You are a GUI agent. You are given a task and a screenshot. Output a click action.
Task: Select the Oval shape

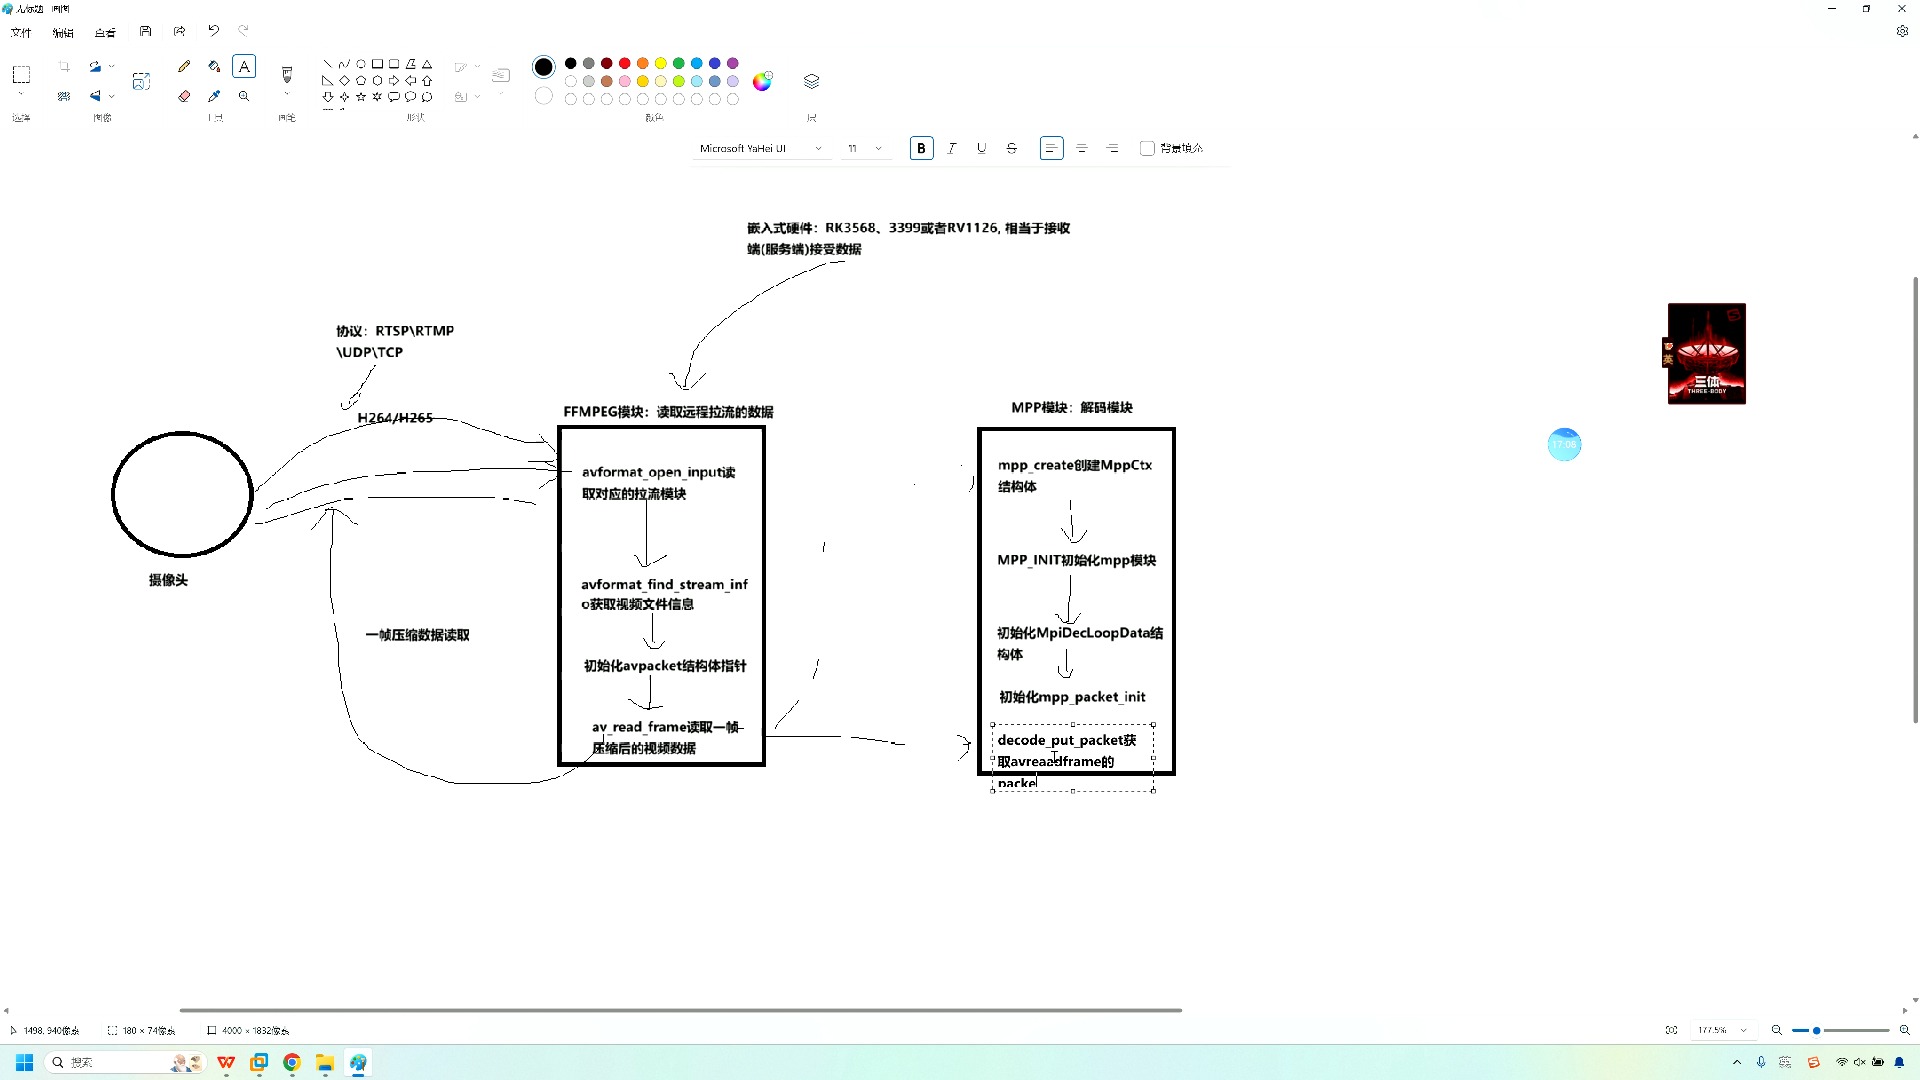[361, 63]
